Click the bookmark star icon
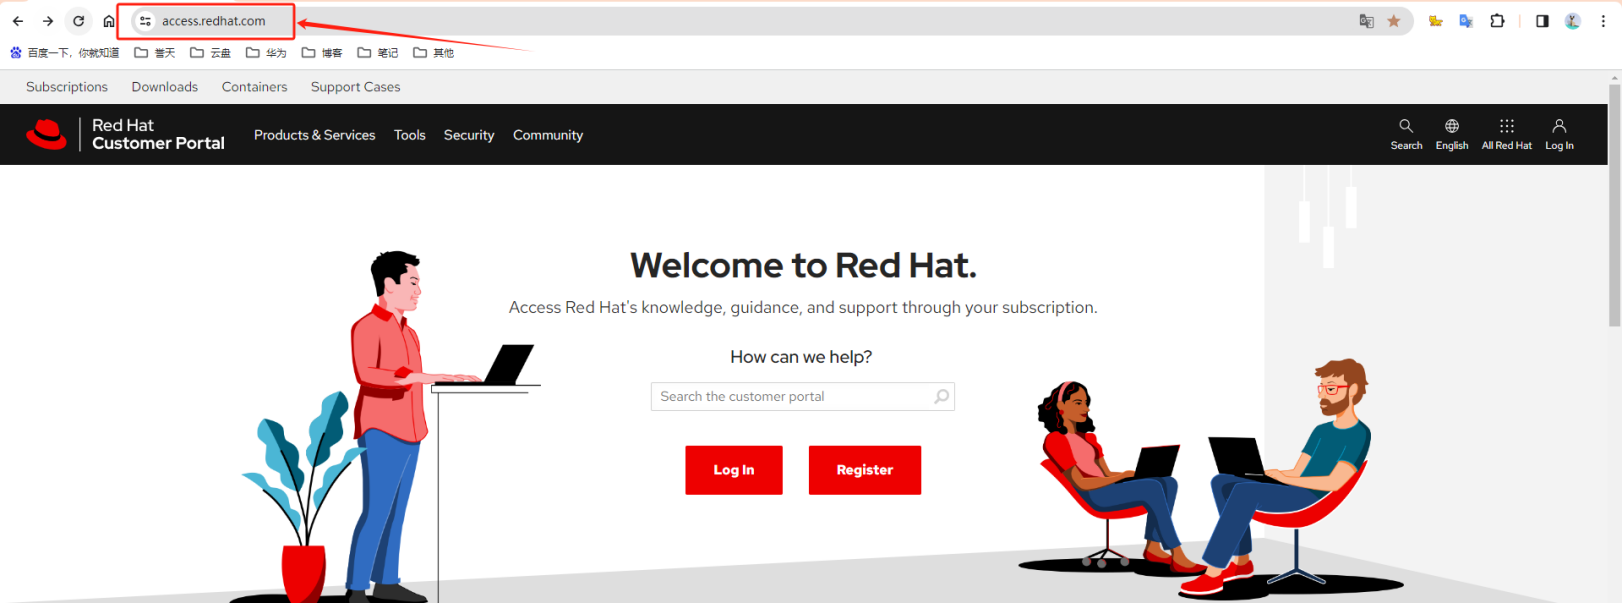The width and height of the screenshot is (1622, 603). [1393, 21]
